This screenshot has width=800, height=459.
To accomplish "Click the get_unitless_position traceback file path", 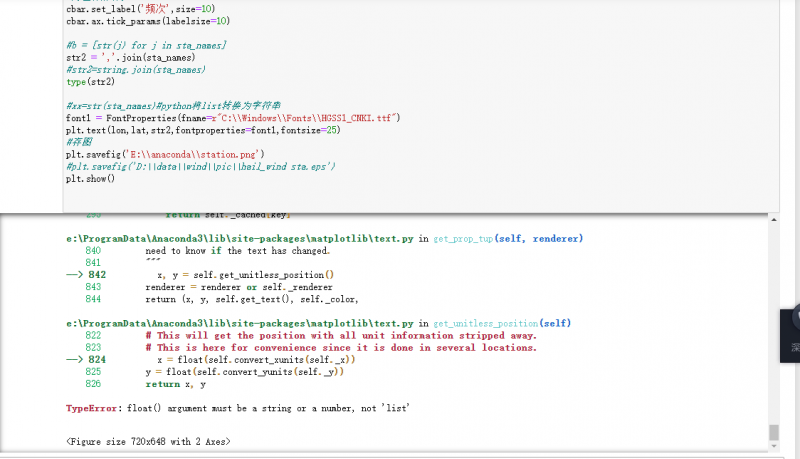I will coord(238,324).
